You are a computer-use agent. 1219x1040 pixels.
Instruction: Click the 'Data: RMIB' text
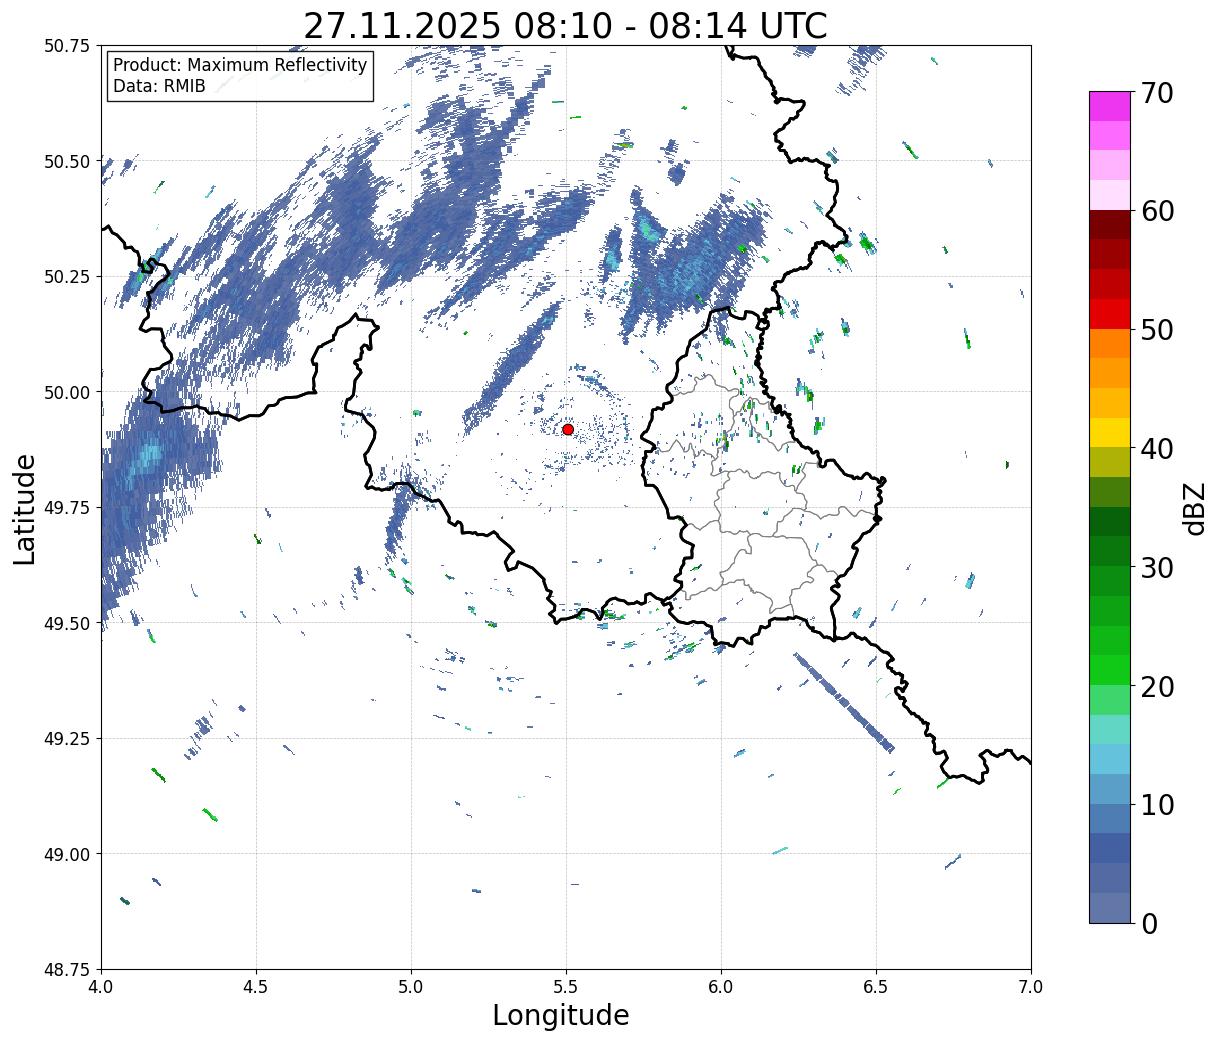click(159, 86)
